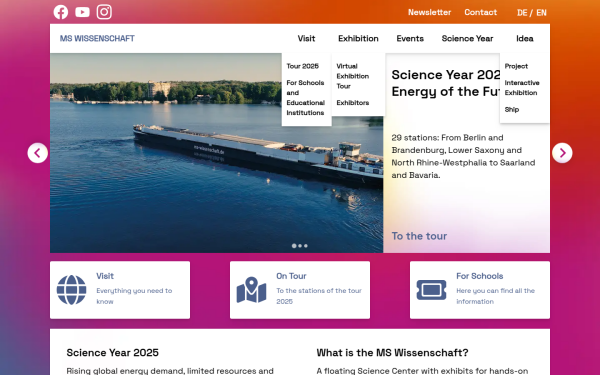Click '29 stations: From Berlin' slide text

(463, 156)
